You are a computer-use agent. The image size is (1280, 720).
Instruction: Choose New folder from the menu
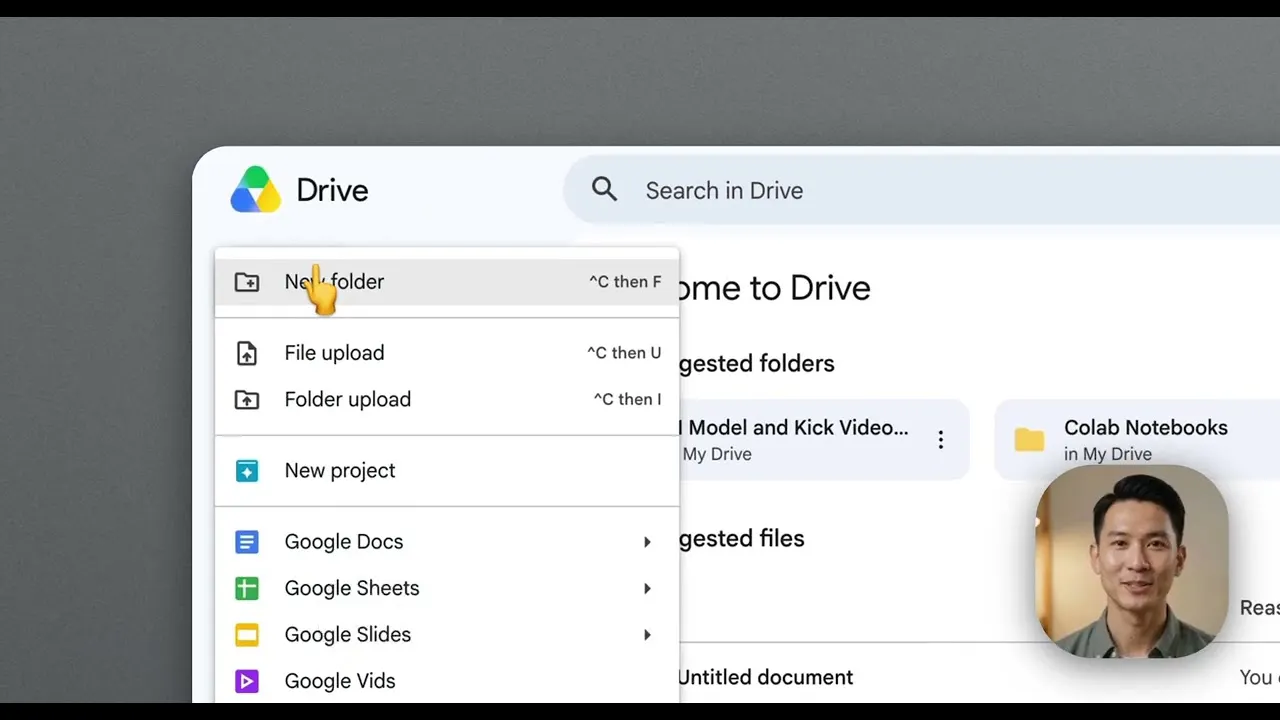[x=447, y=282]
